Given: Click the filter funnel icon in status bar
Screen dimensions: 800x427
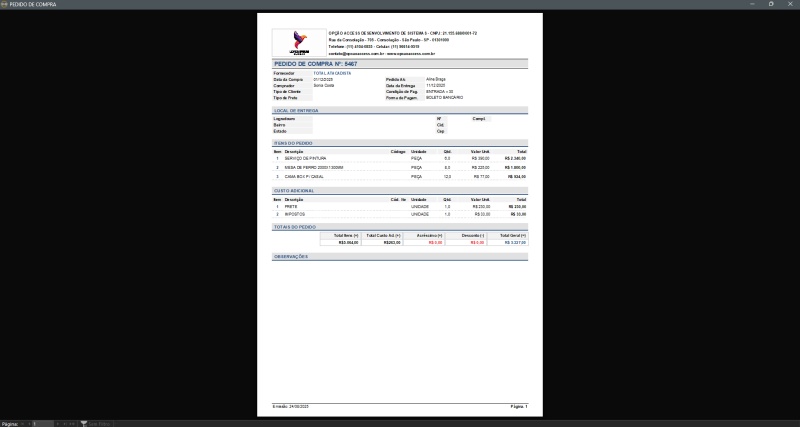Looking at the screenshot, I should tap(84, 423).
